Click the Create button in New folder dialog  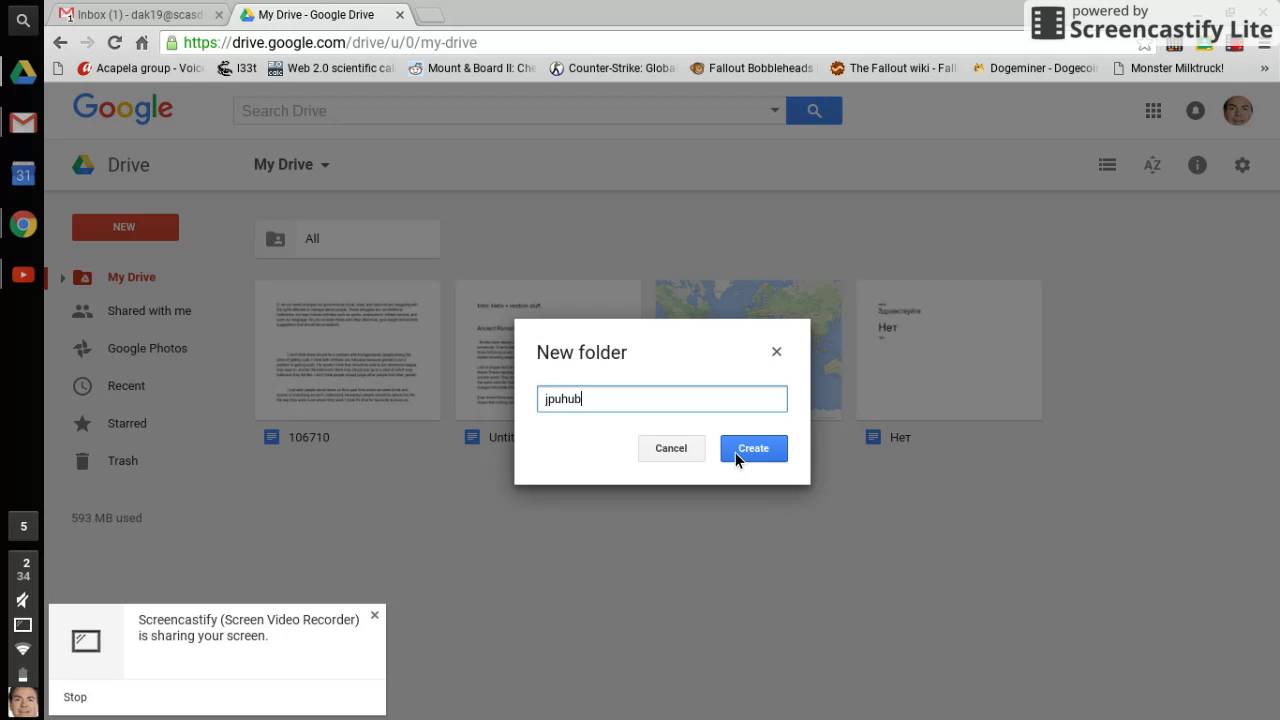(753, 448)
